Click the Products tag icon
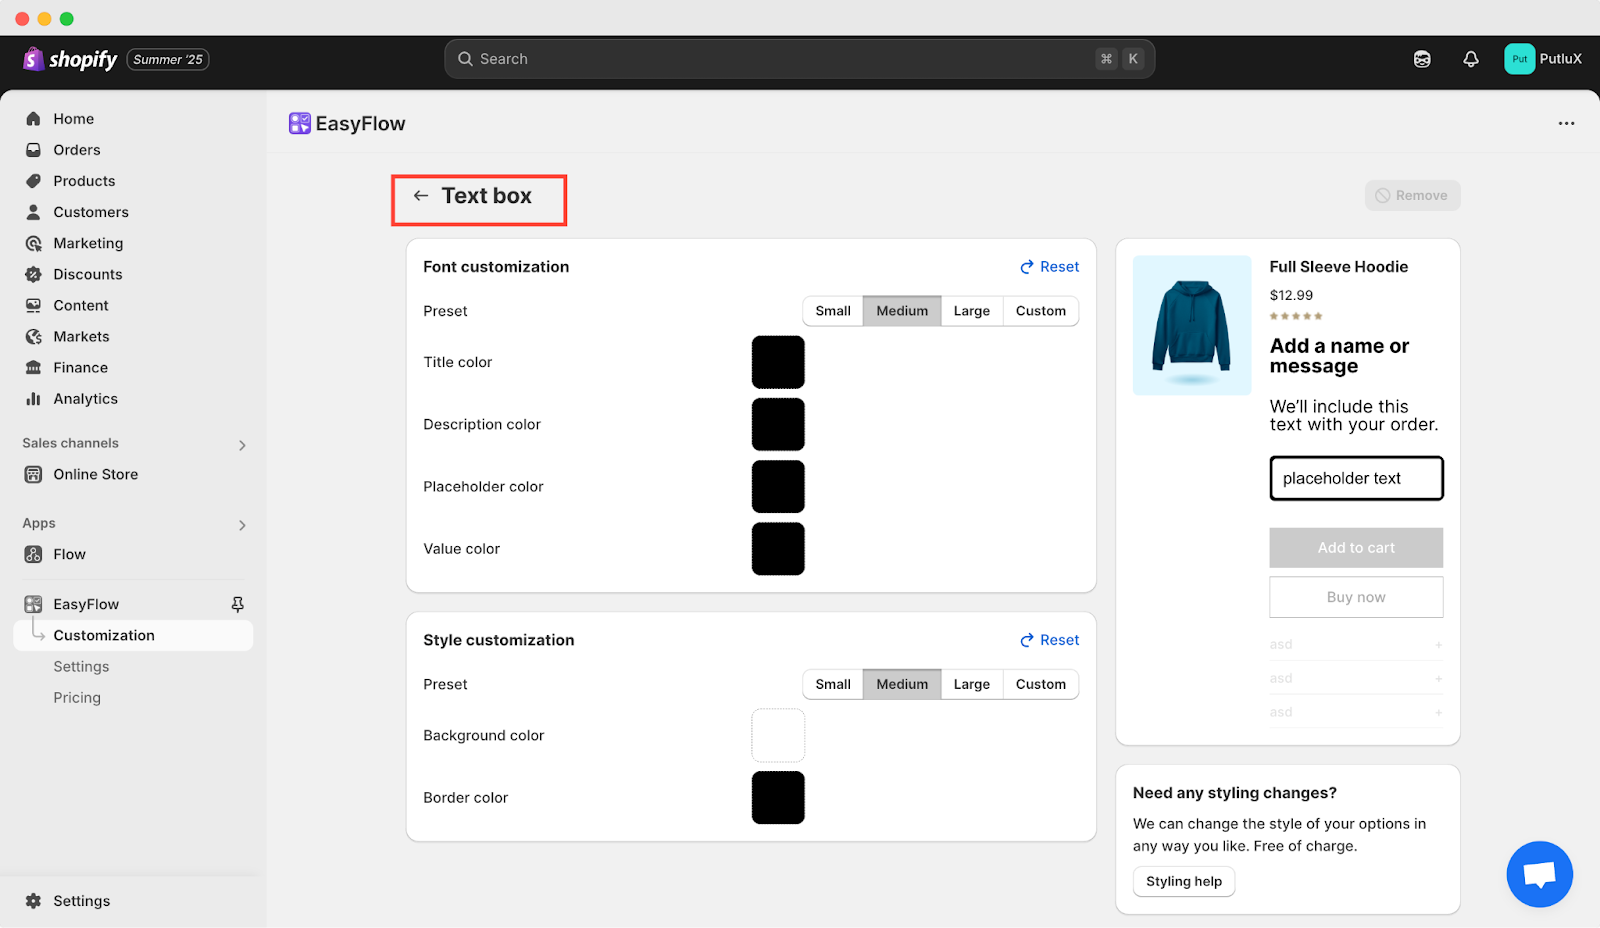The image size is (1600, 928). pos(33,181)
